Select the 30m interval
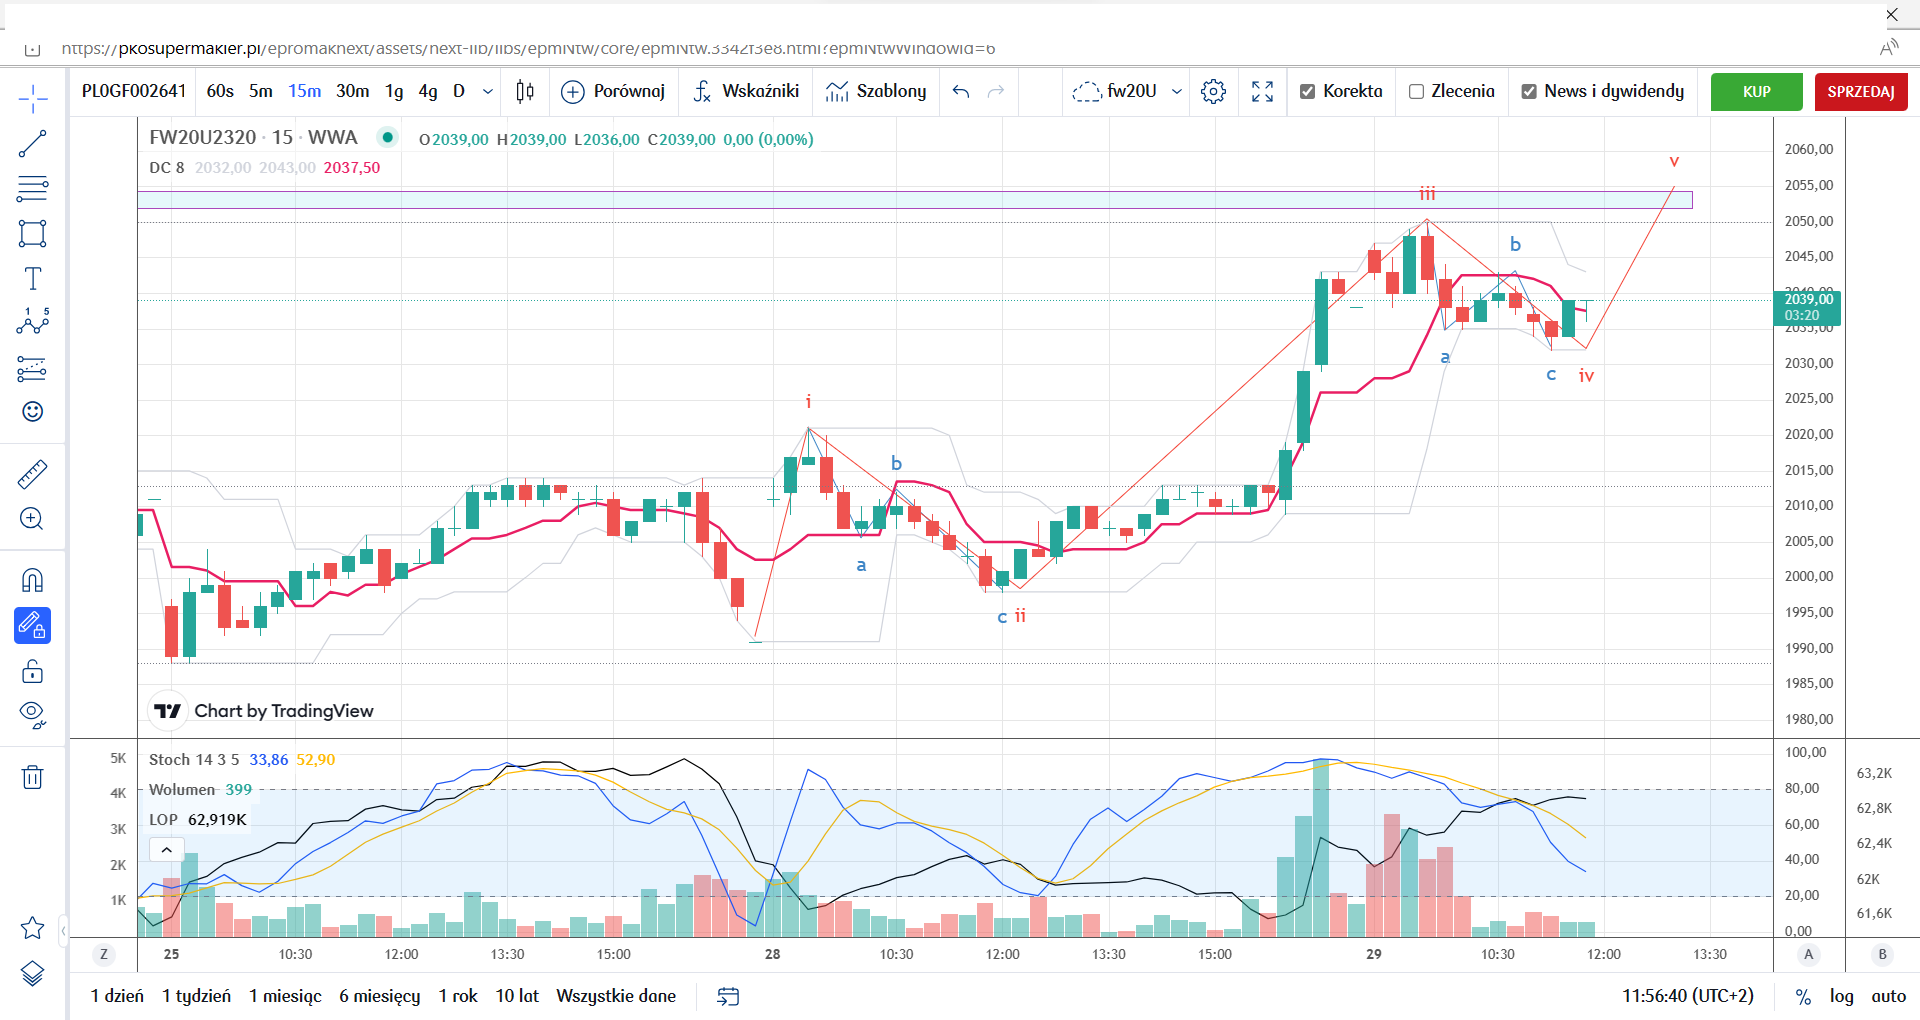The height and width of the screenshot is (1020, 1920). click(x=352, y=91)
